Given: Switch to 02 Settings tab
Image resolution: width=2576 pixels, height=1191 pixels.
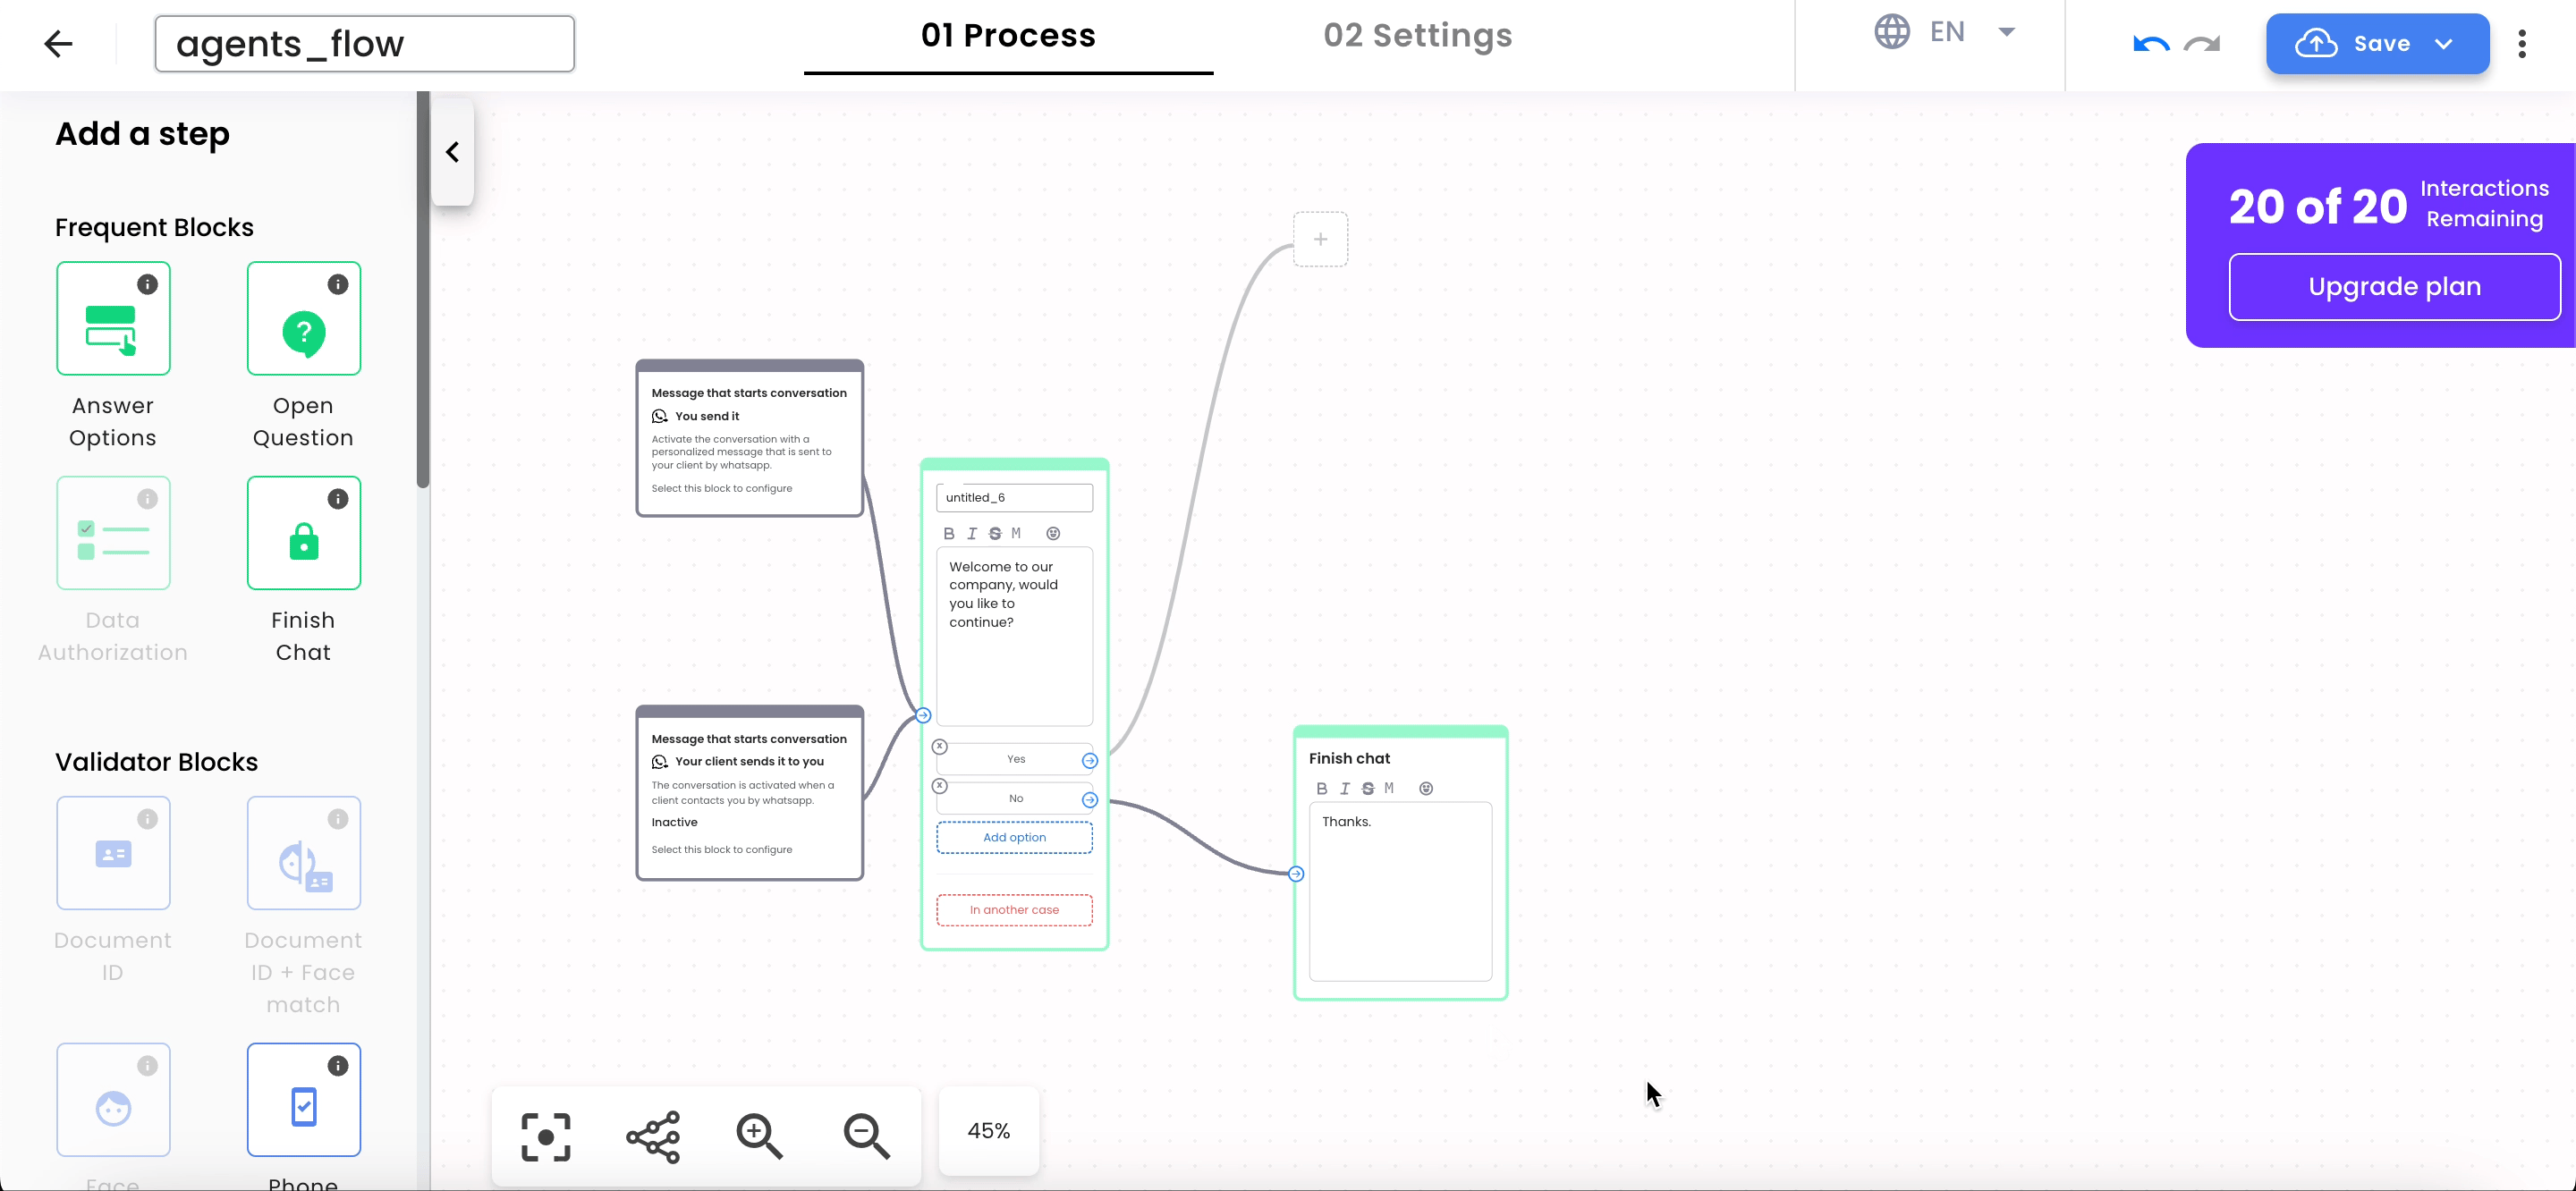Looking at the screenshot, I should pos(1418,35).
